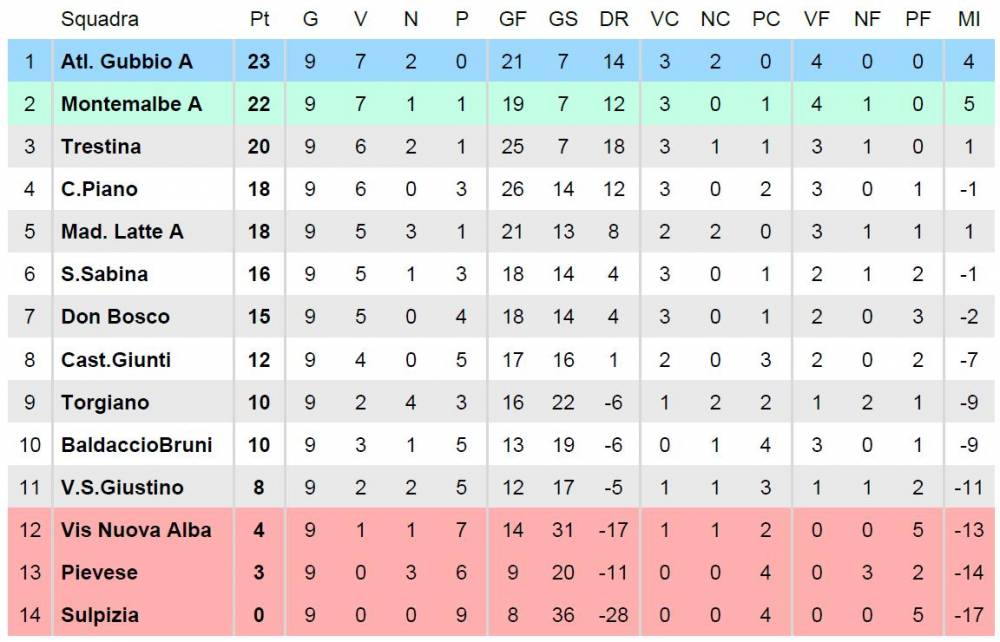
Task: Open the Don Bosco team row
Action: [x=501, y=317]
